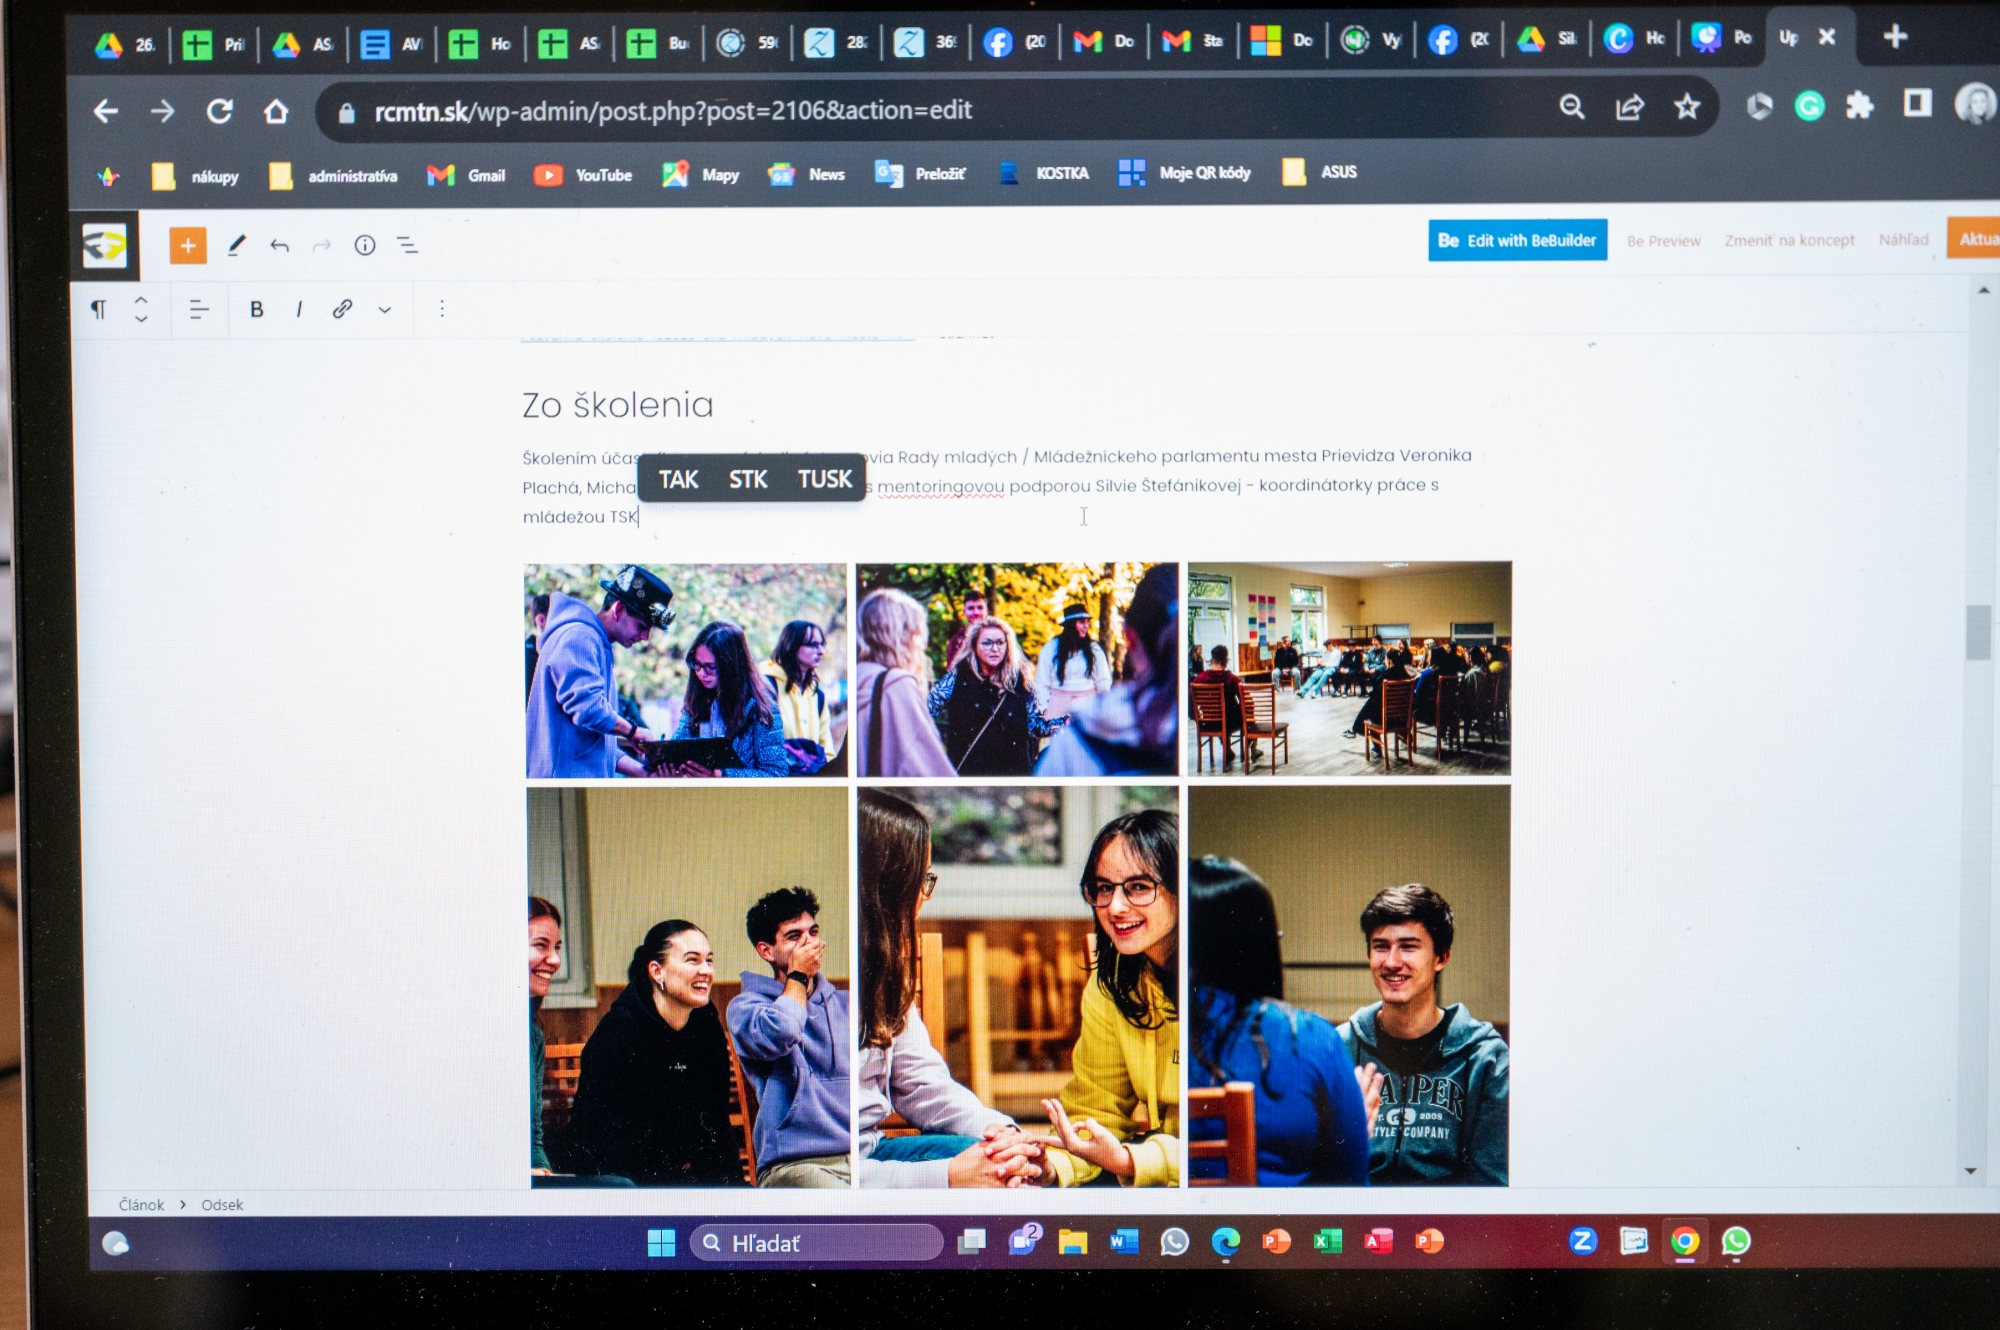
Task: Go to the browser home page
Action: tap(276, 111)
